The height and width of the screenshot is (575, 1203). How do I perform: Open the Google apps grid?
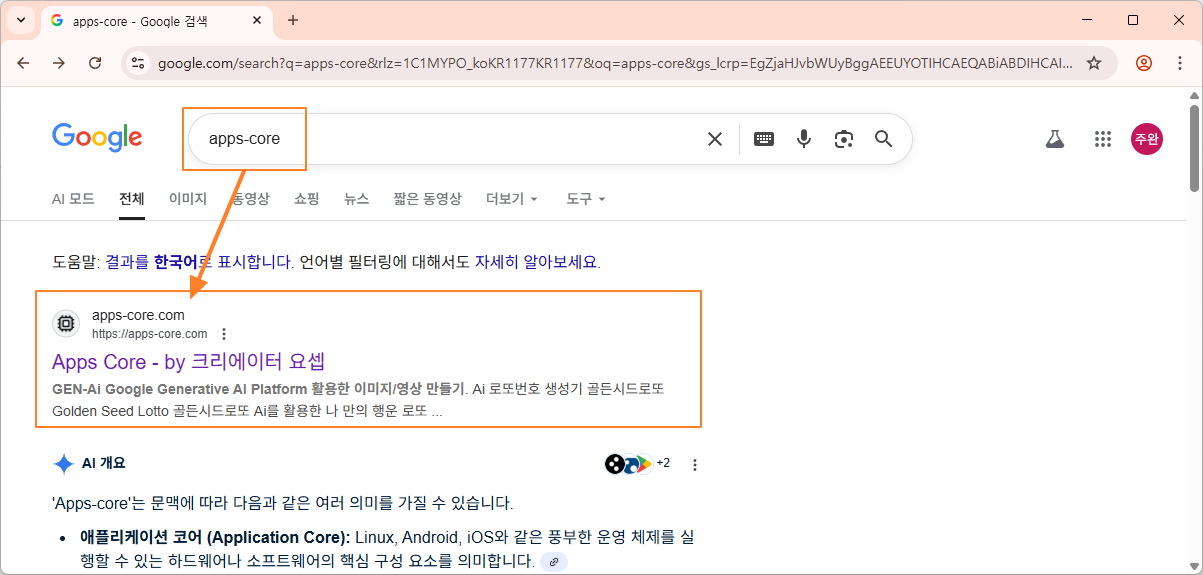point(1103,139)
